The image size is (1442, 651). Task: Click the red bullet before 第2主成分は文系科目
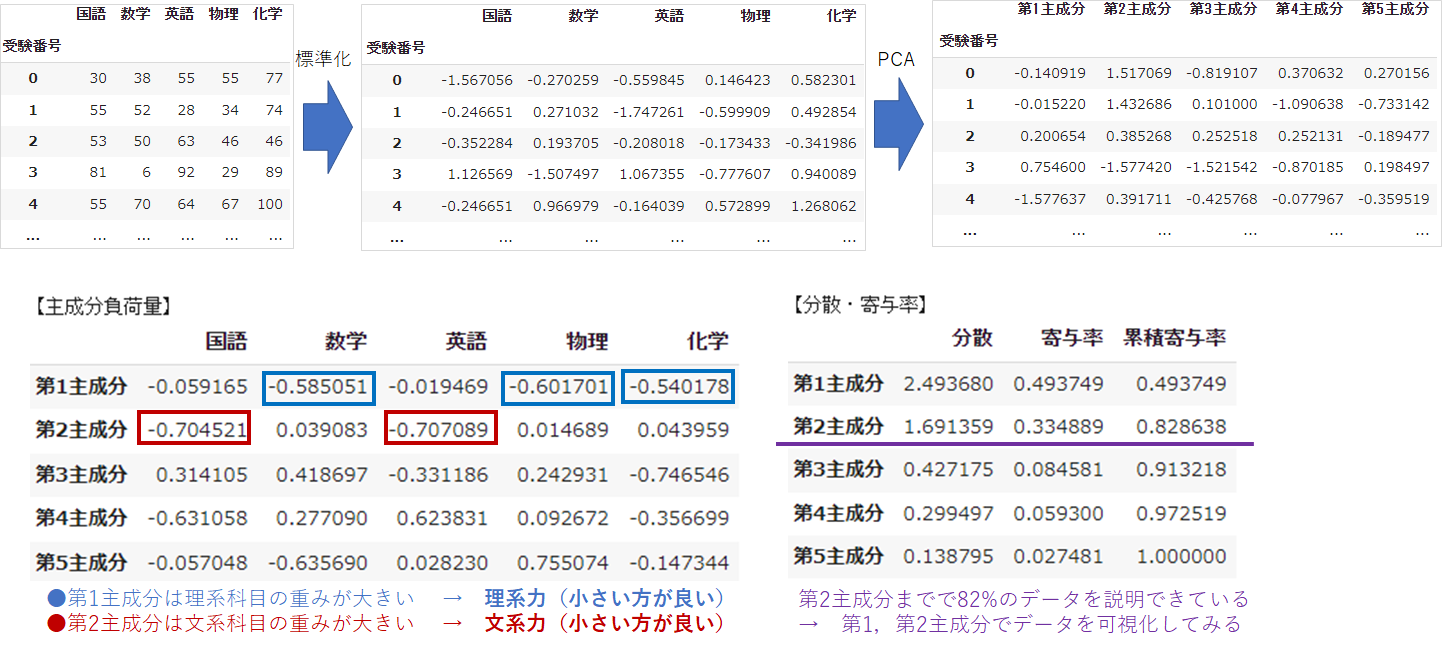tap(57, 624)
